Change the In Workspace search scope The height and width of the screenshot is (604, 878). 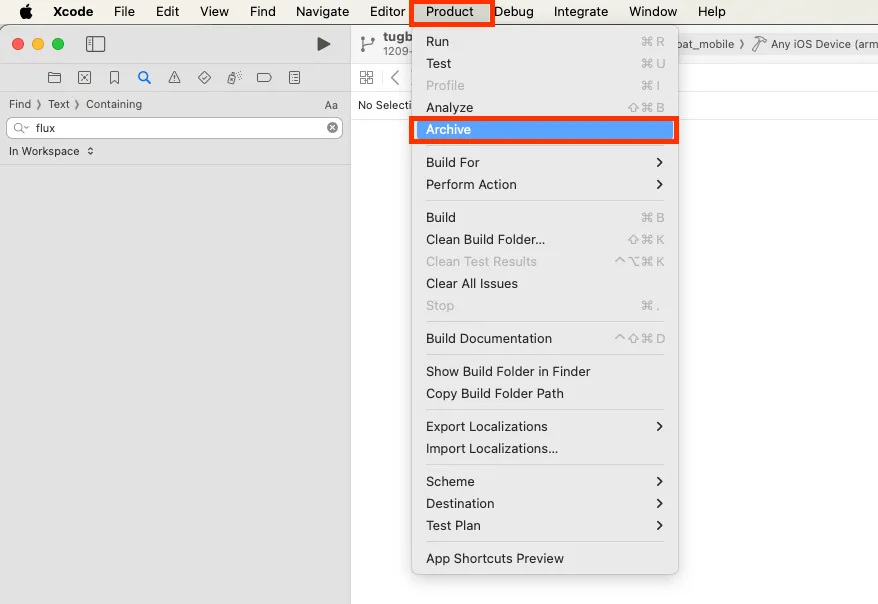pyautogui.click(x=51, y=151)
